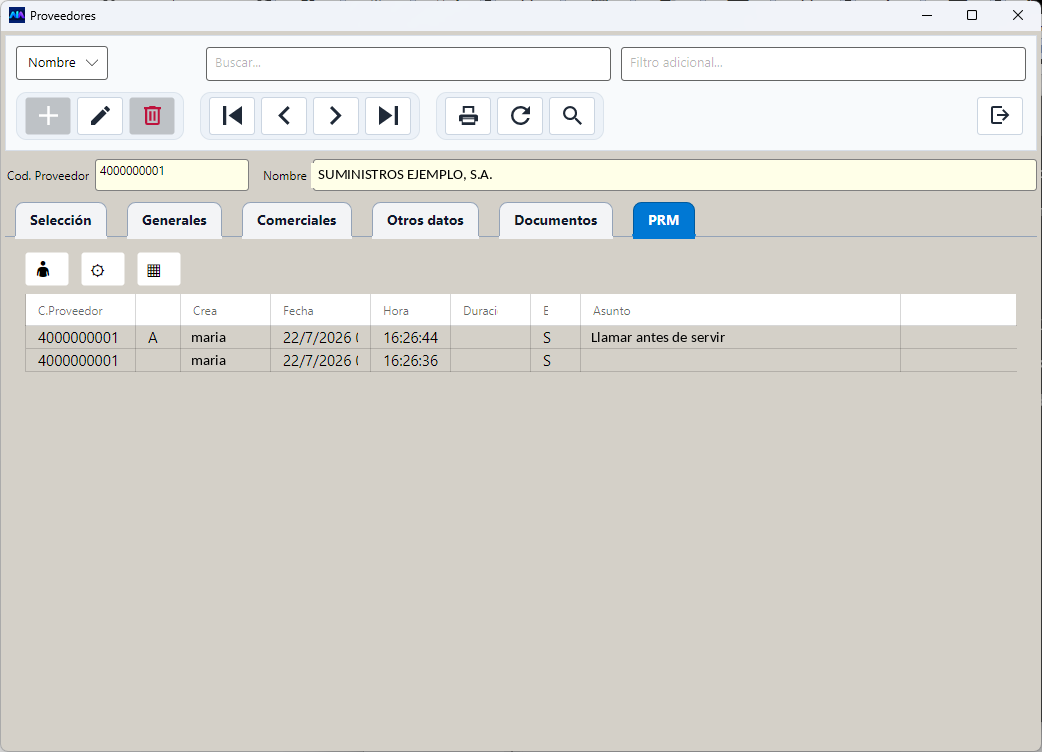1042x752 pixels.
Task: Click the gear icon in the PRM toolbar
Action: click(x=102, y=270)
